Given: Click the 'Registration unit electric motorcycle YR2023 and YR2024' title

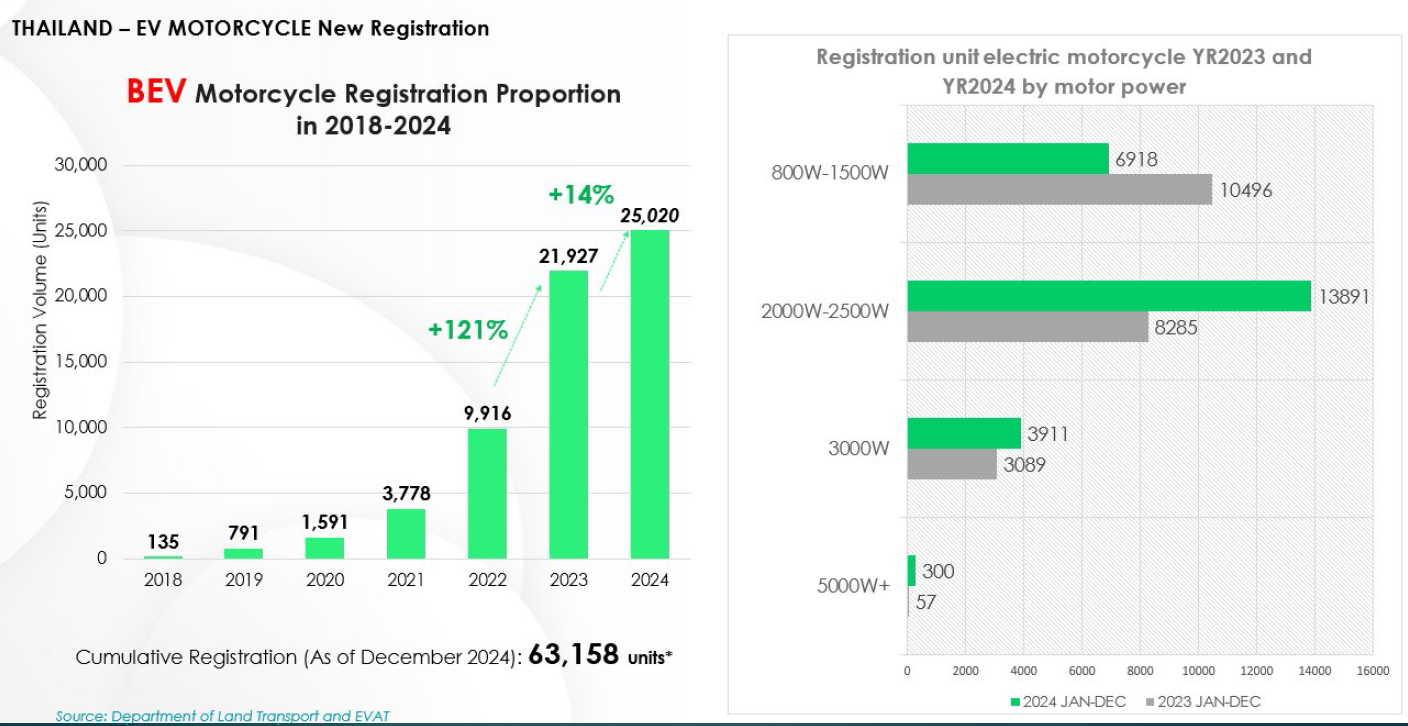Looking at the screenshot, I should click(x=1064, y=71).
